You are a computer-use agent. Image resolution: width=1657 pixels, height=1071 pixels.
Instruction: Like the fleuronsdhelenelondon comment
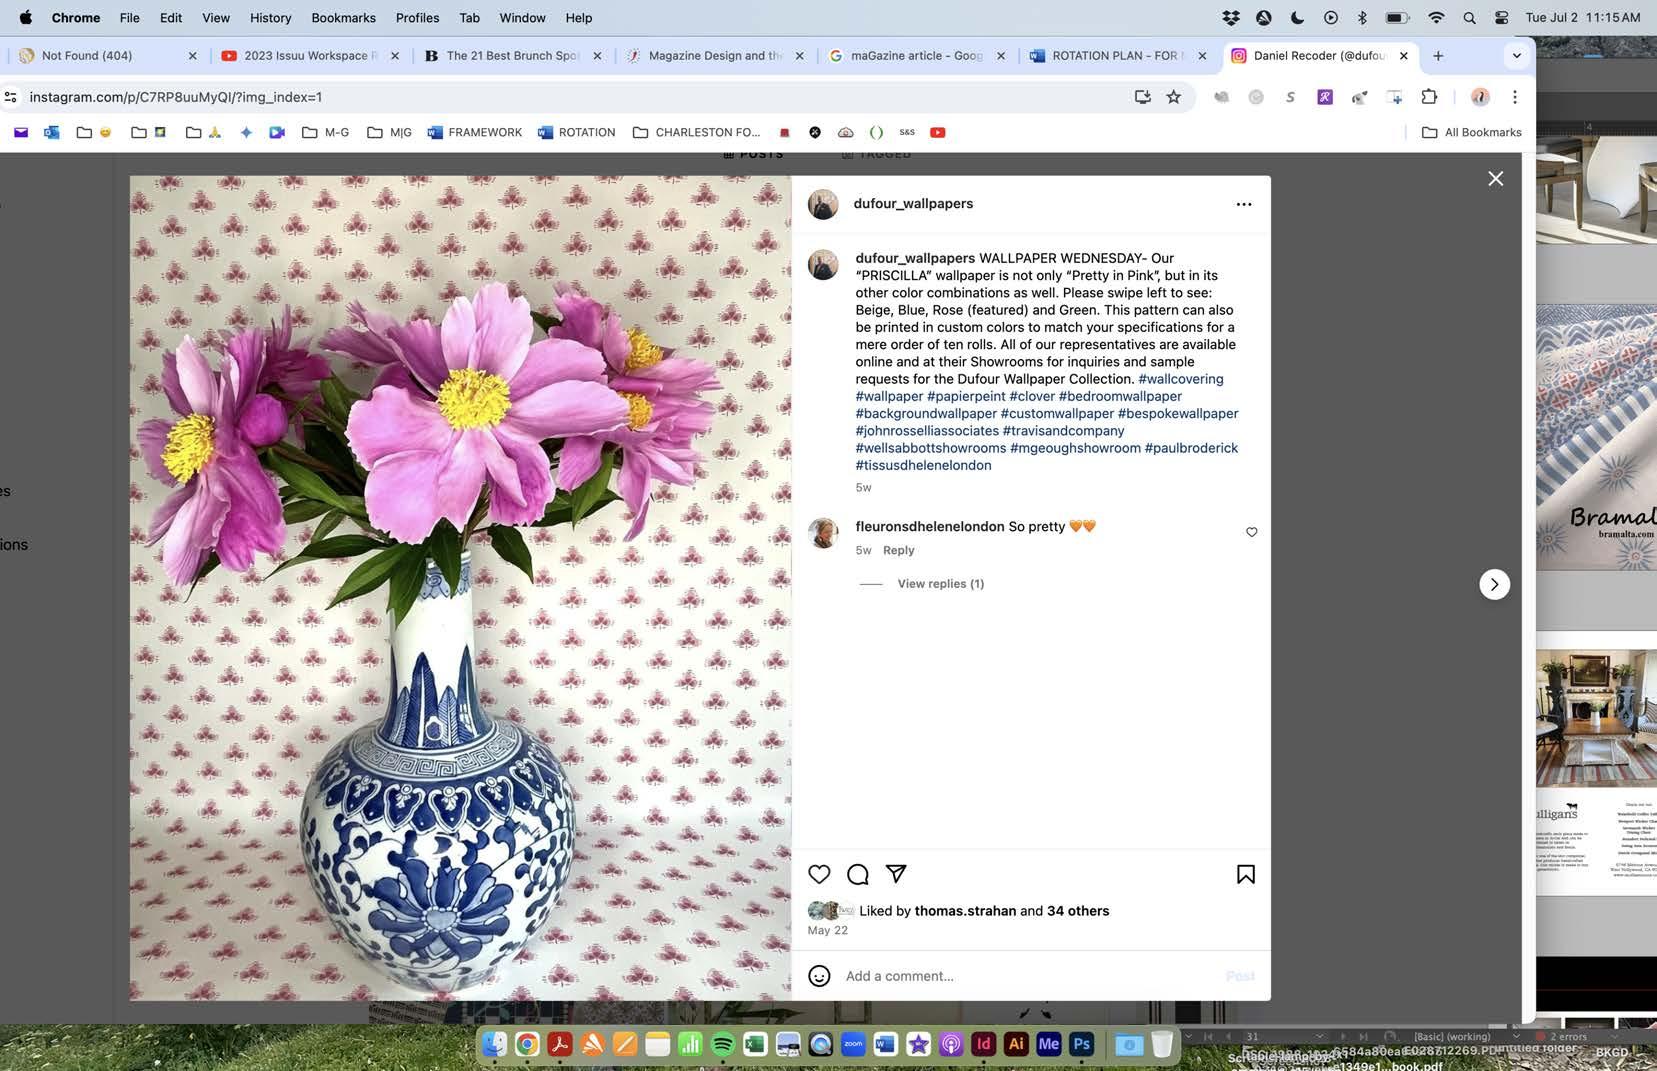1251,532
